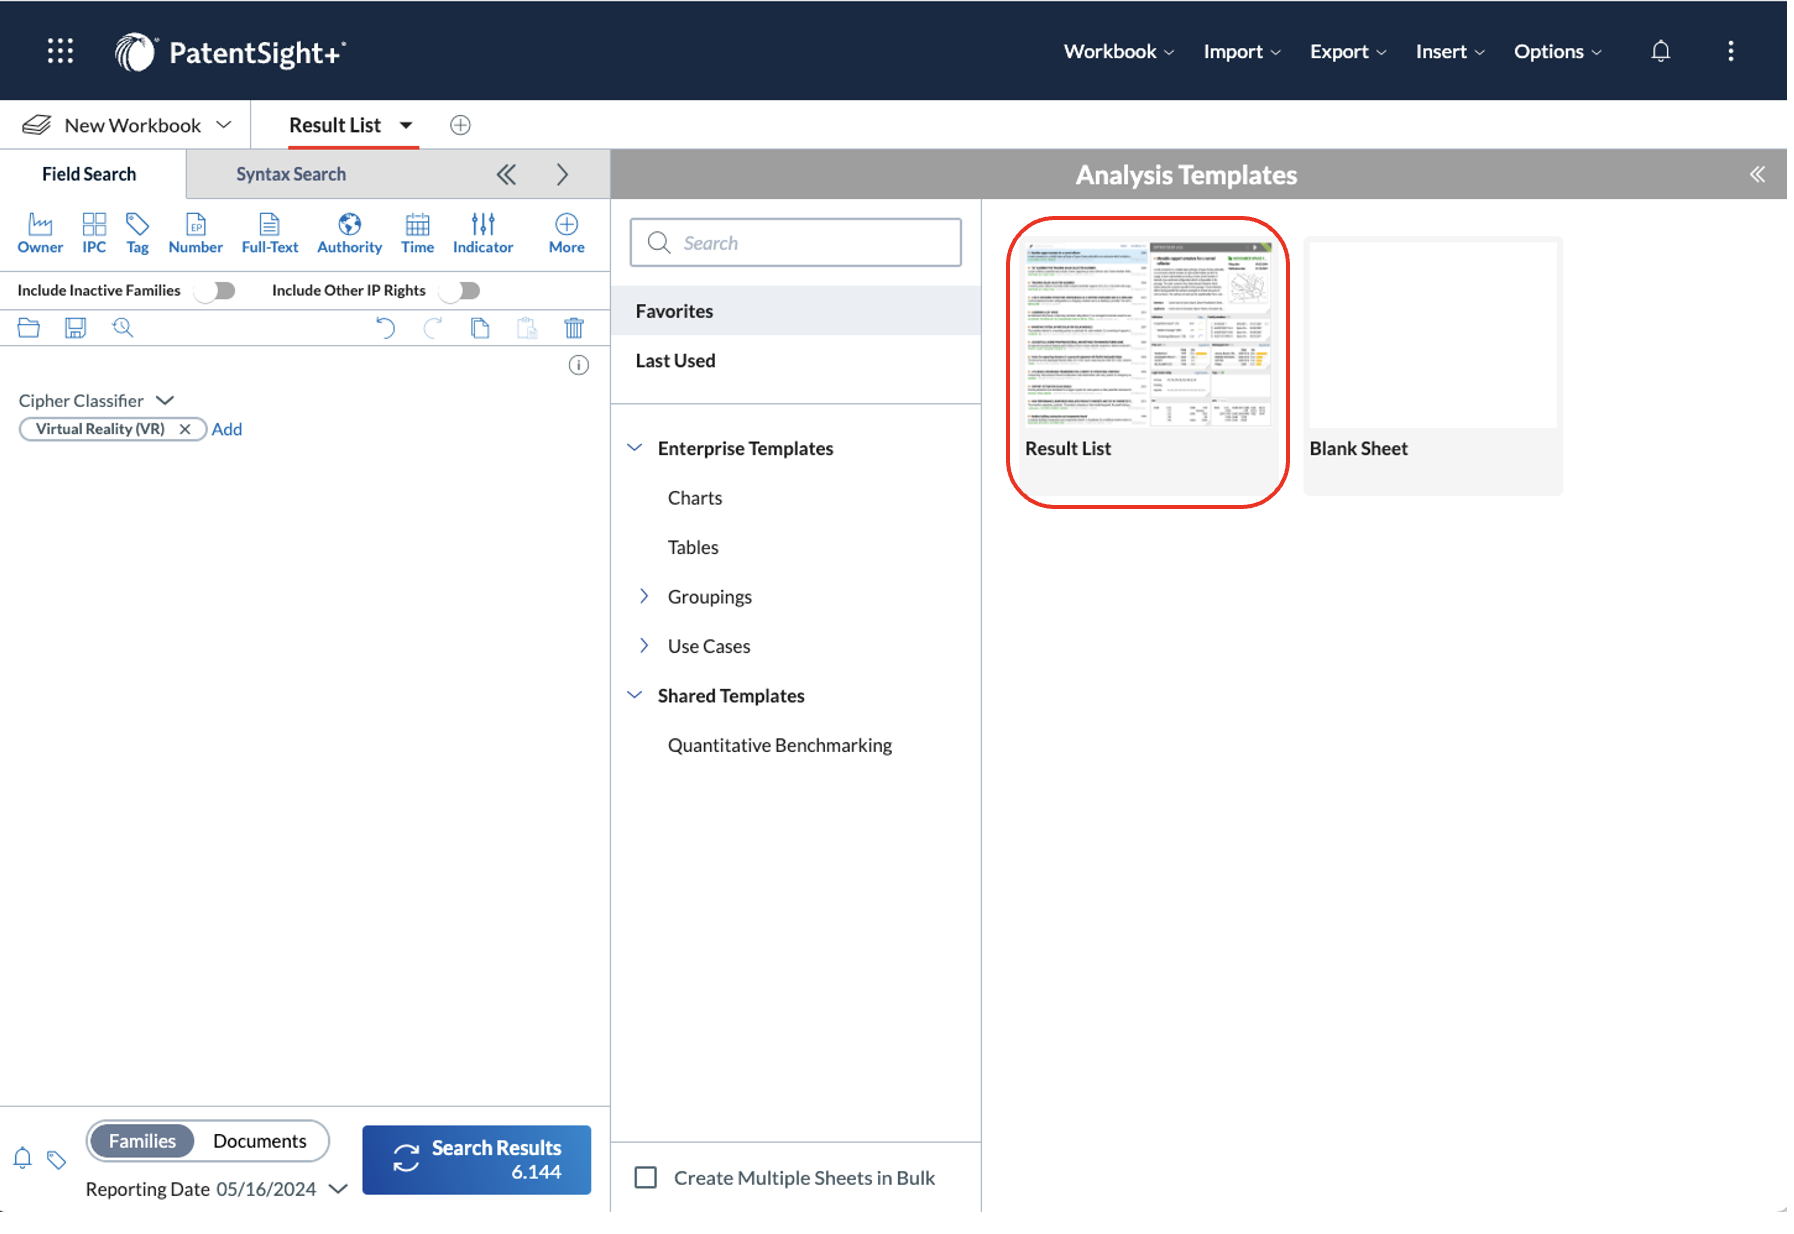Click the Add link for classifier
Image resolution: width=1794 pixels, height=1234 pixels.
pyautogui.click(x=227, y=429)
